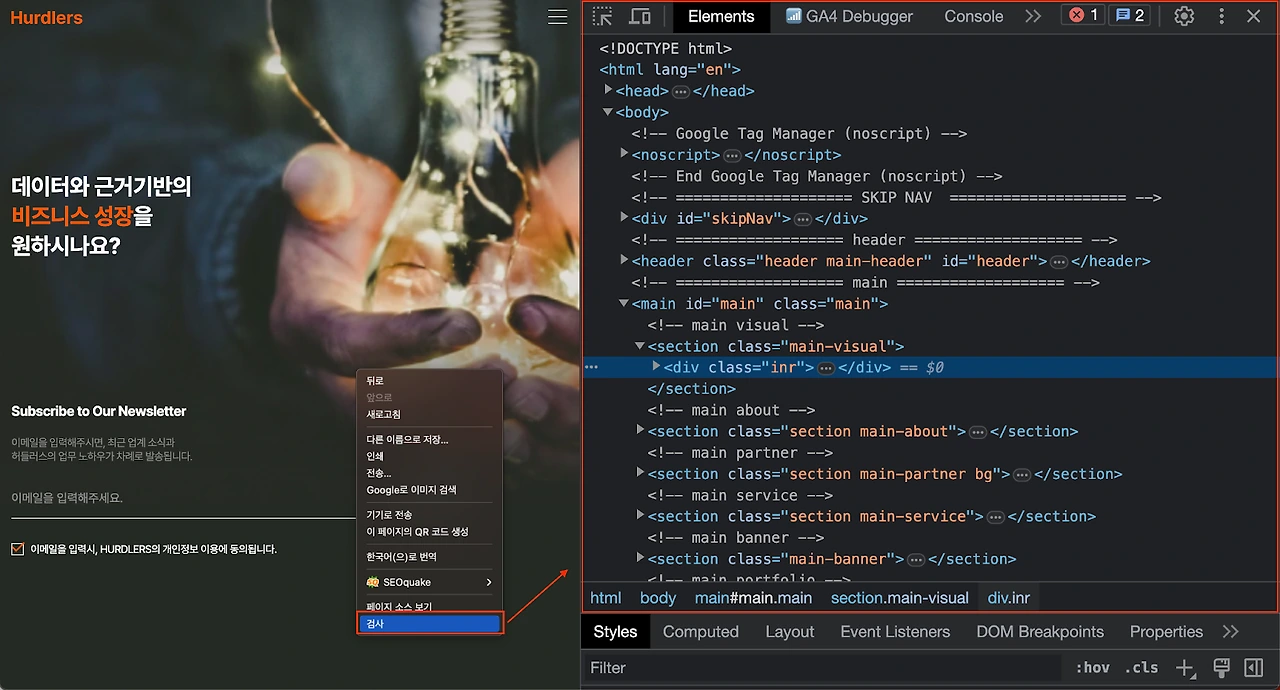Viewport: 1280px width, 690px height.
Task: Select the Computed tab
Action: 700,632
